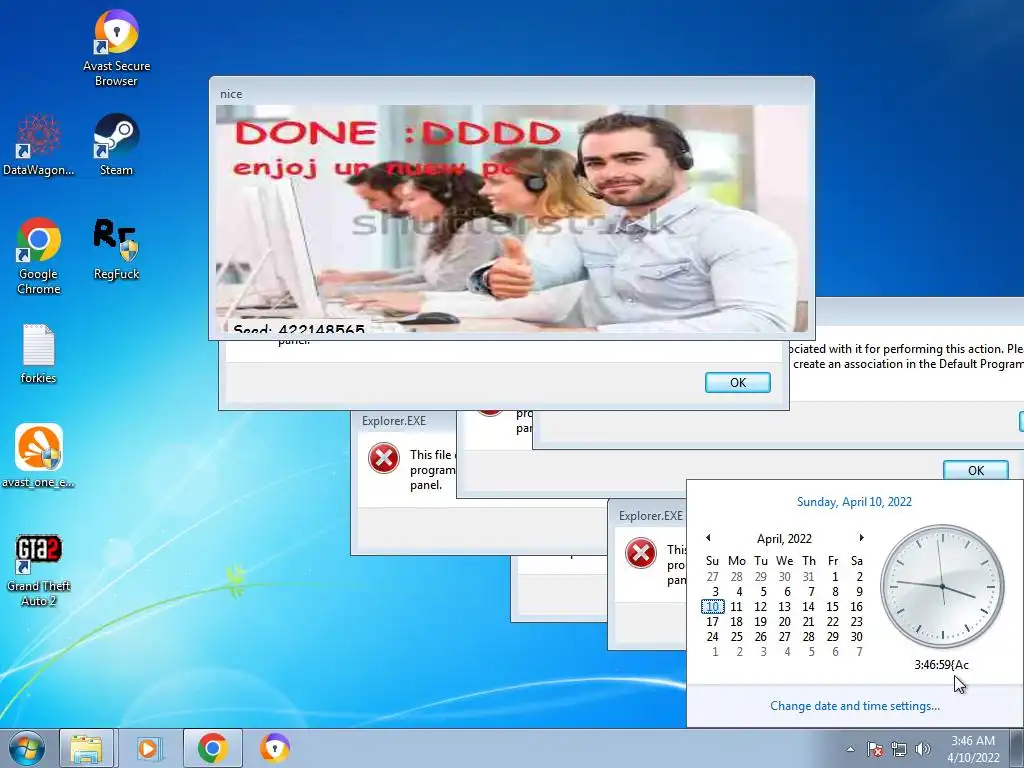This screenshot has height=768, width=1024.
Task: Click the red error icon in left Explorer.EXE dialog
Action: click(x=383, y=458)
